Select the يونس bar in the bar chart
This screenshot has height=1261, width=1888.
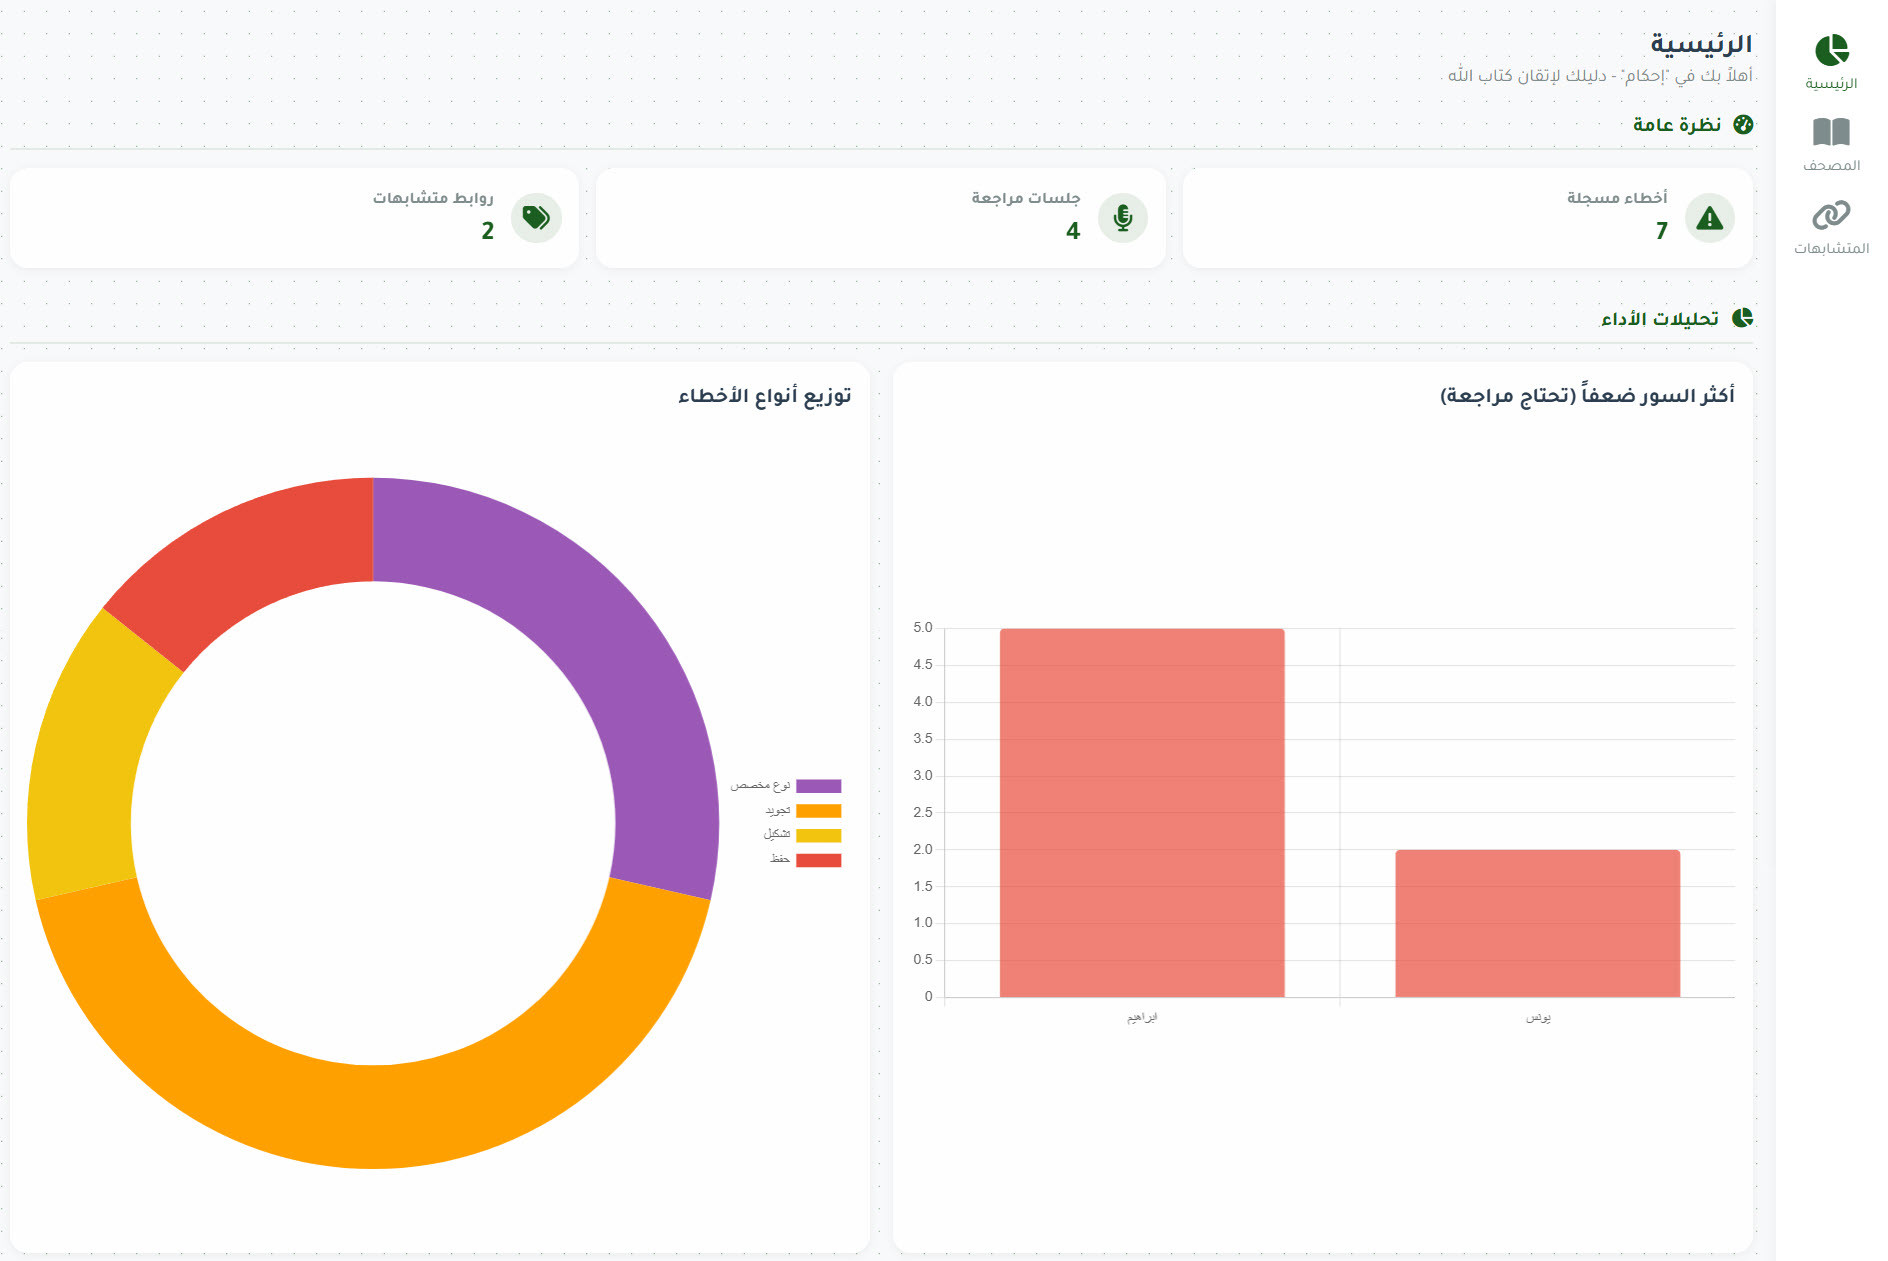click(x=1537, y=923)
